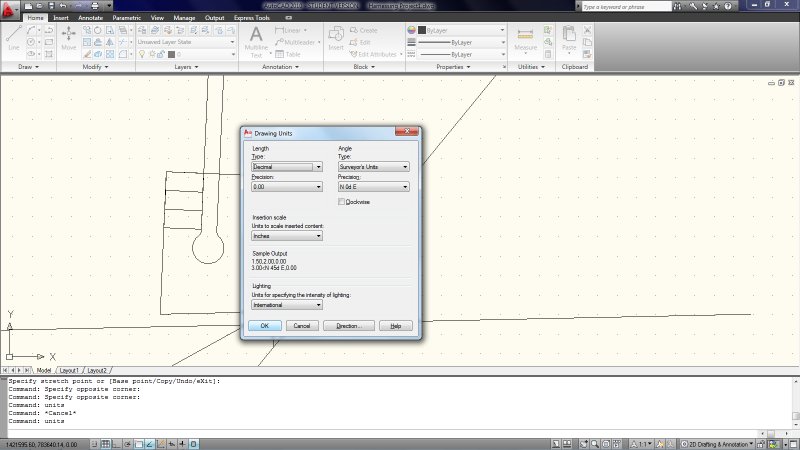The height and width of the screenshot is (450, 800).
Task: Click the Multiline Text tool
Action: tap(256, 41)
